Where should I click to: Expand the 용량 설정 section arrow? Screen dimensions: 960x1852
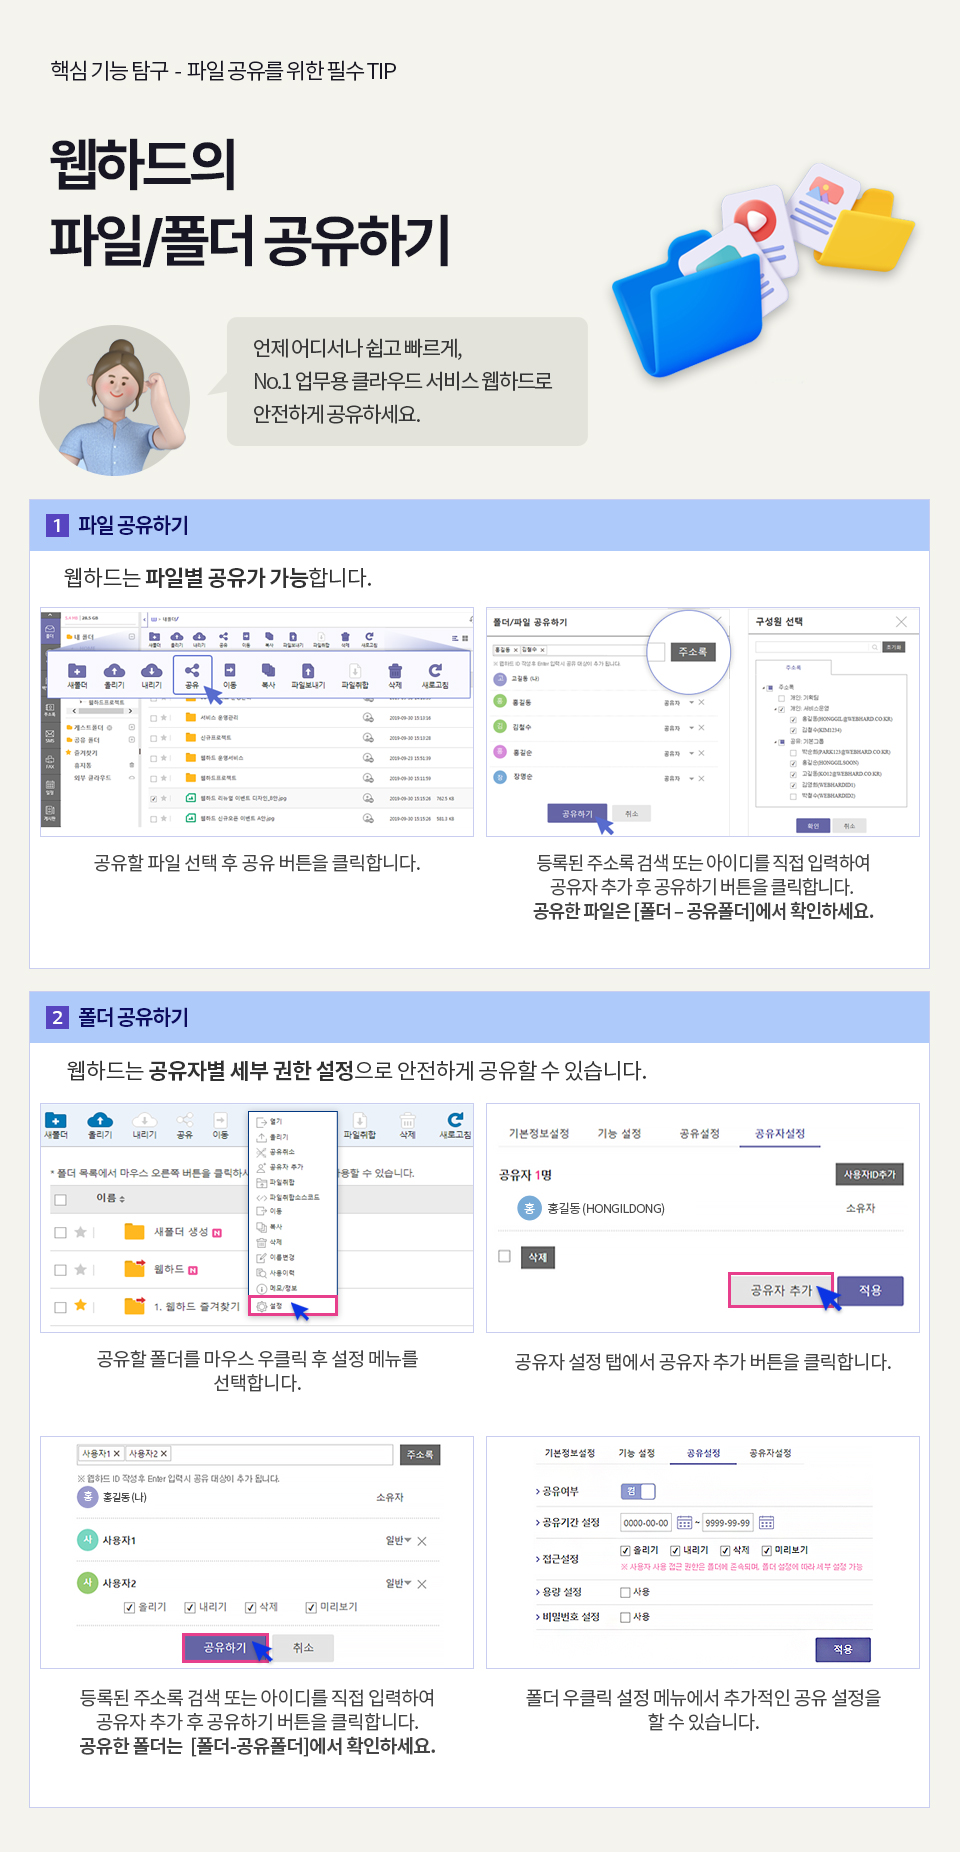538,1592
